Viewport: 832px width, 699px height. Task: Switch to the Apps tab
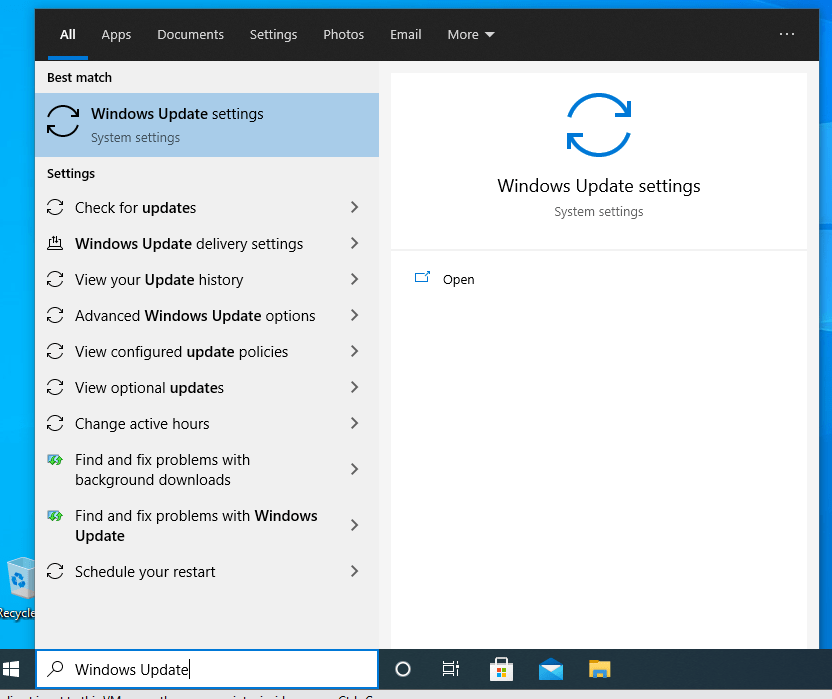coord(116,34)
